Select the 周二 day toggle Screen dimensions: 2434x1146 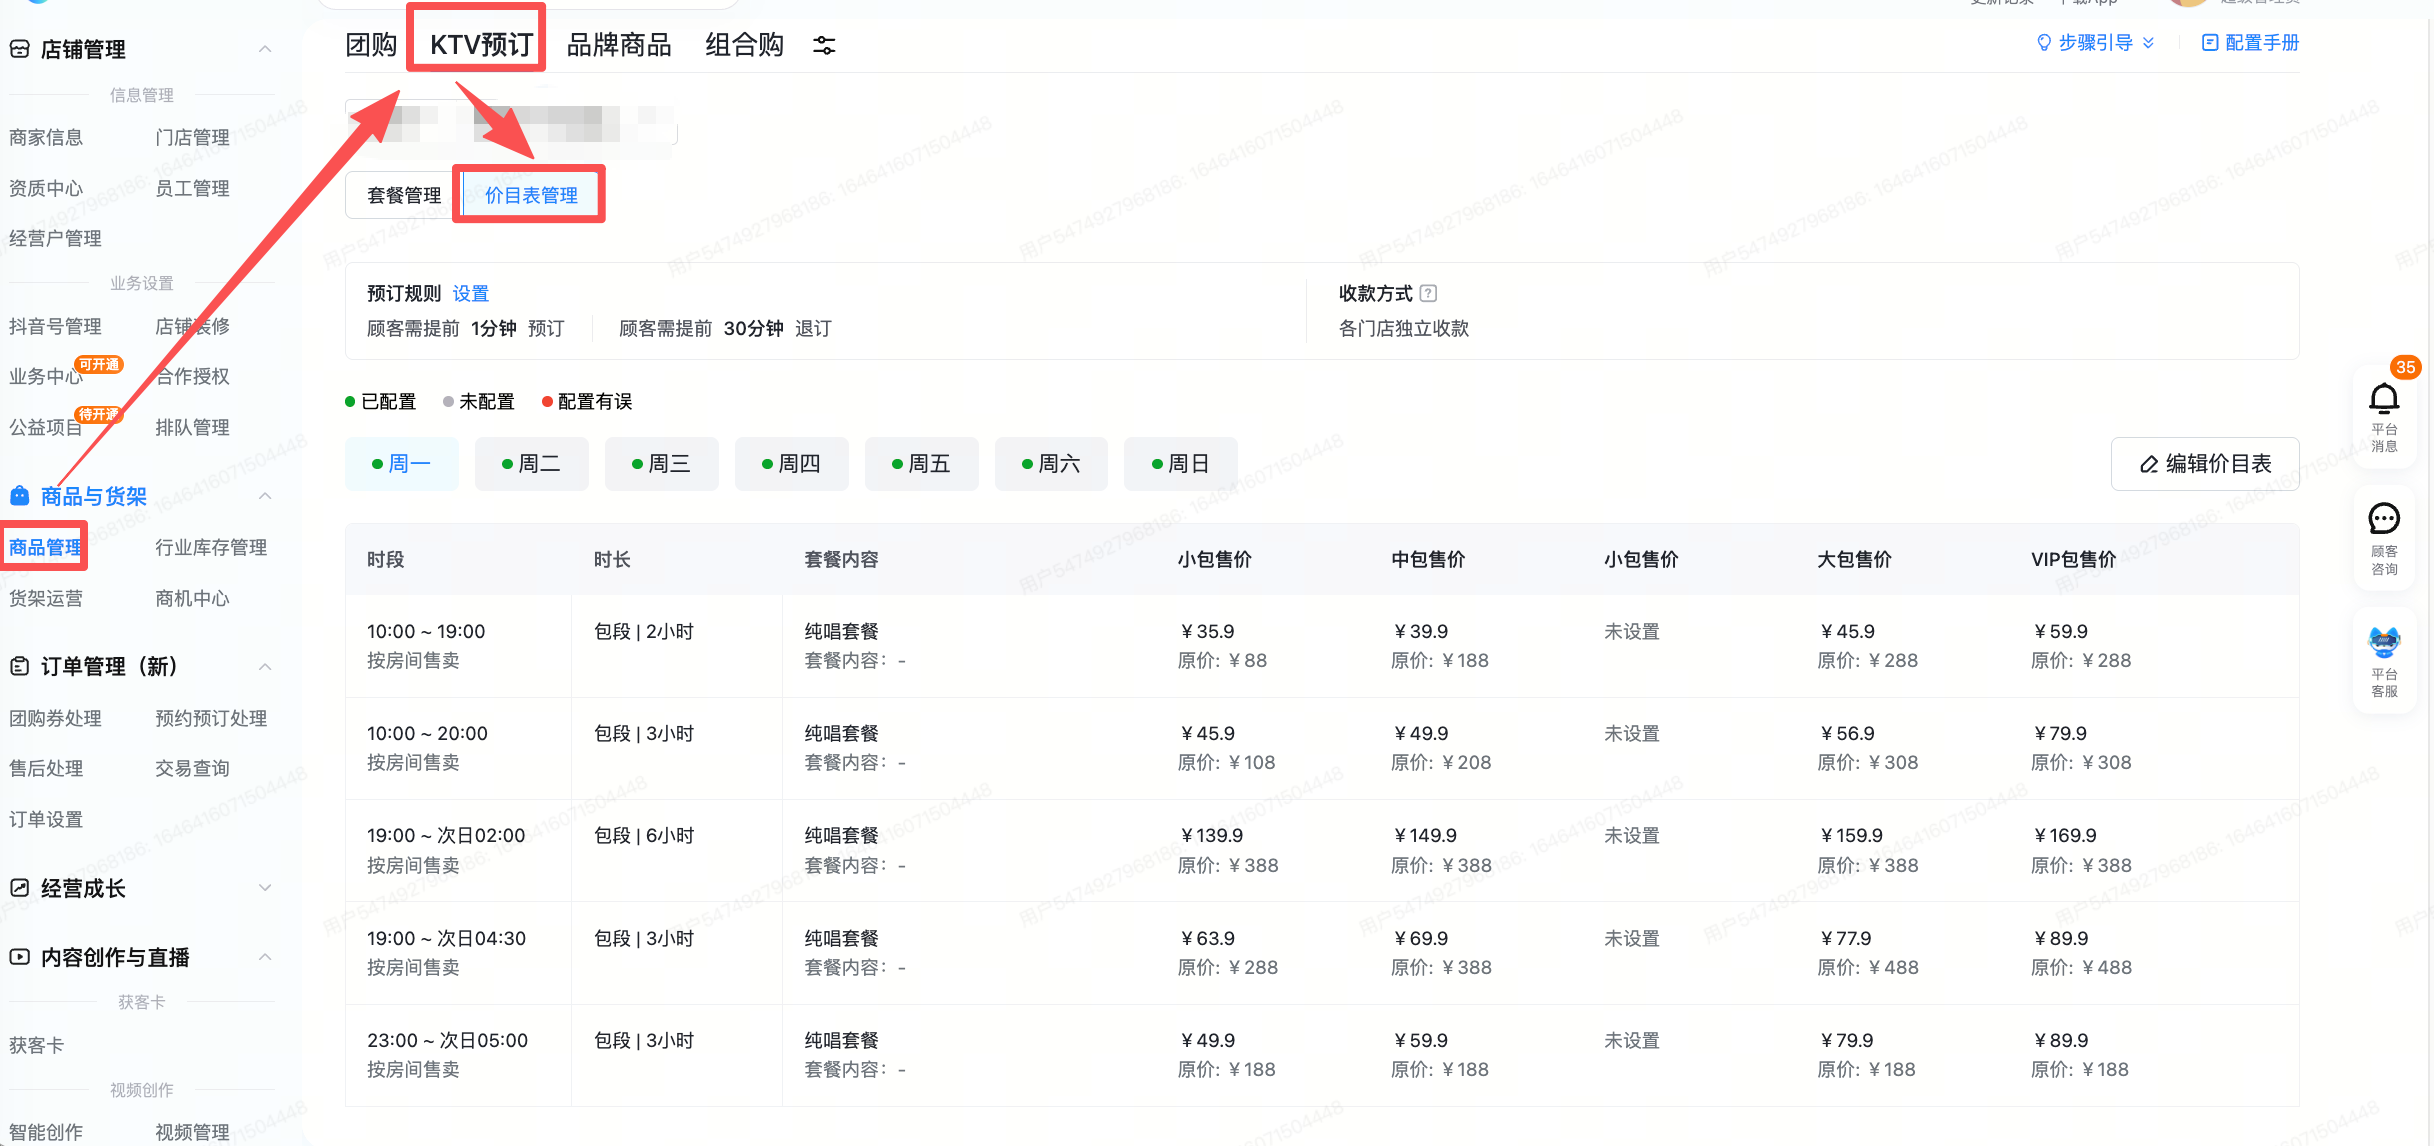coord(532,464)
